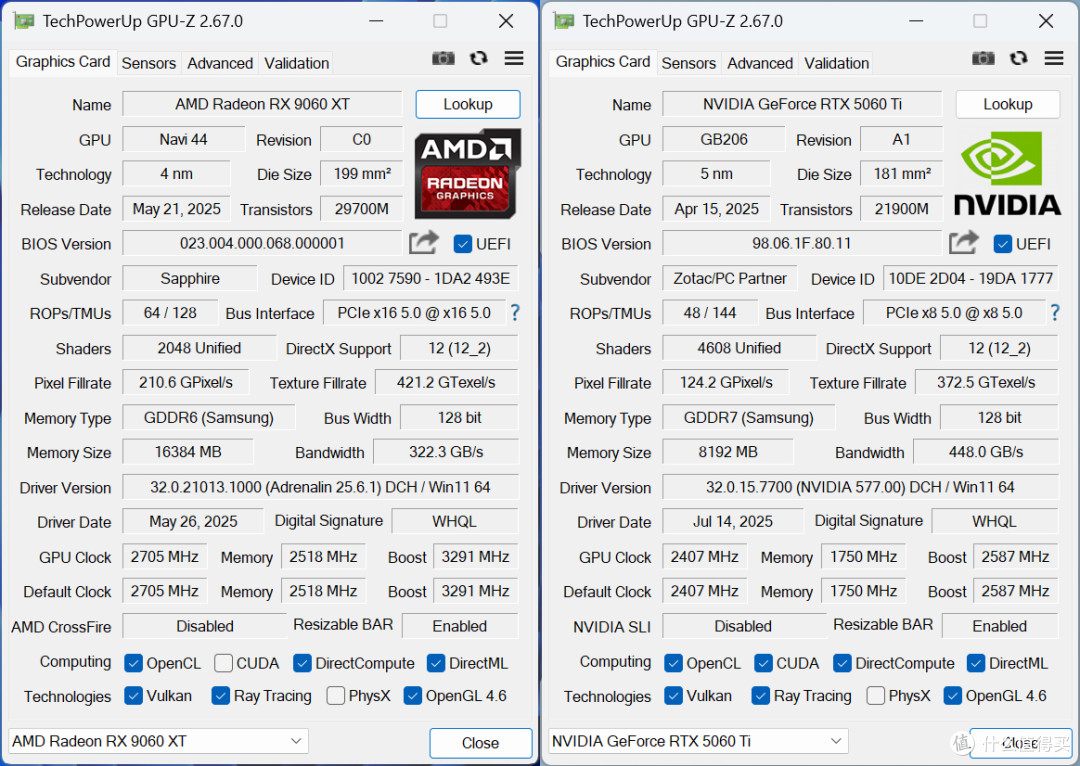Click the GPU-Z title bar icon in NVIDIA window
The image size is (1080, 766).
coord(564,21)
